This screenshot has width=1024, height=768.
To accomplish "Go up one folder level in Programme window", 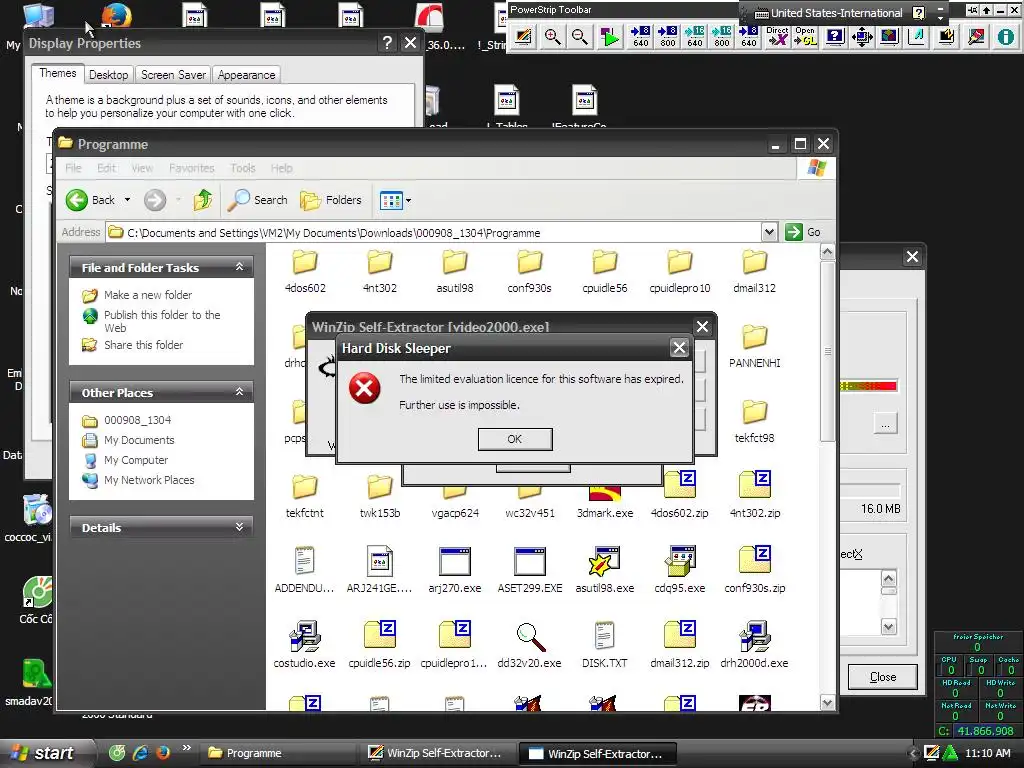I will click(x=202, y=200).
